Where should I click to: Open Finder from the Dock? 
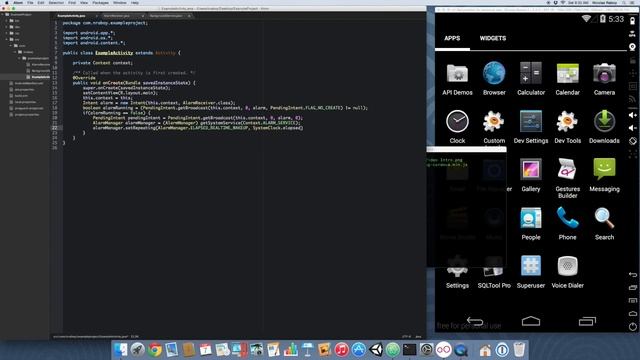point(120,350)
